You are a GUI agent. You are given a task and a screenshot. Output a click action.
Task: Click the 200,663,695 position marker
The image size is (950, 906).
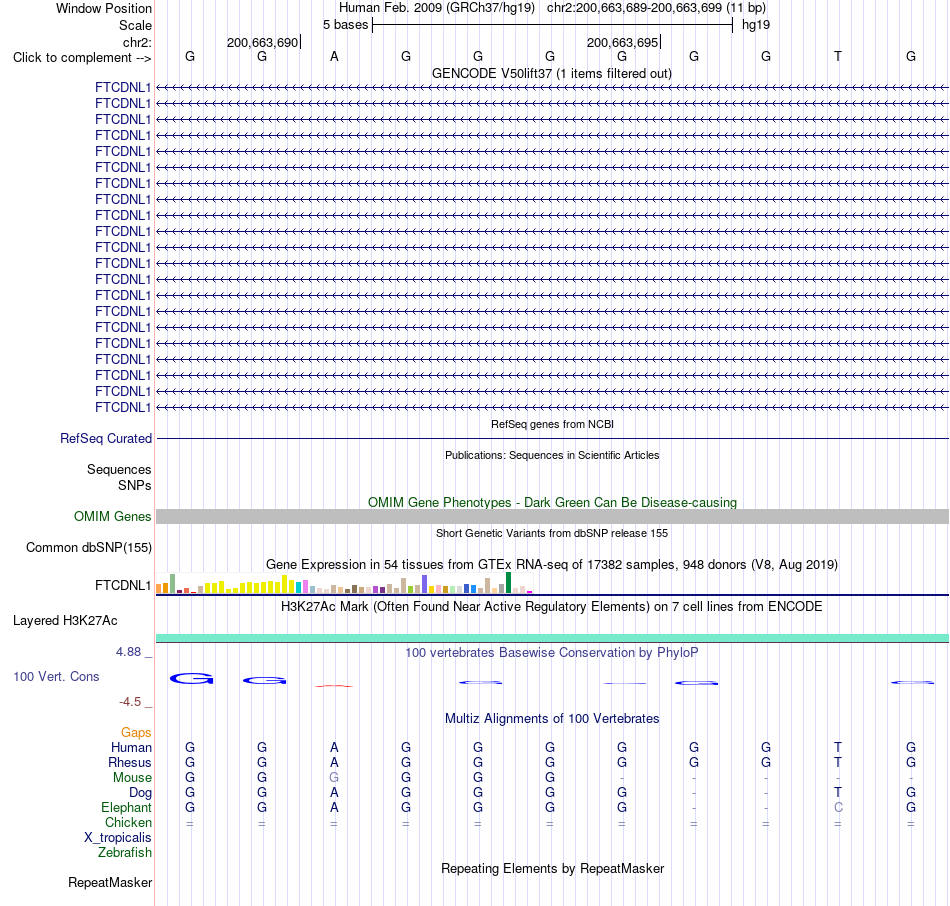click(x=623, y=42)
